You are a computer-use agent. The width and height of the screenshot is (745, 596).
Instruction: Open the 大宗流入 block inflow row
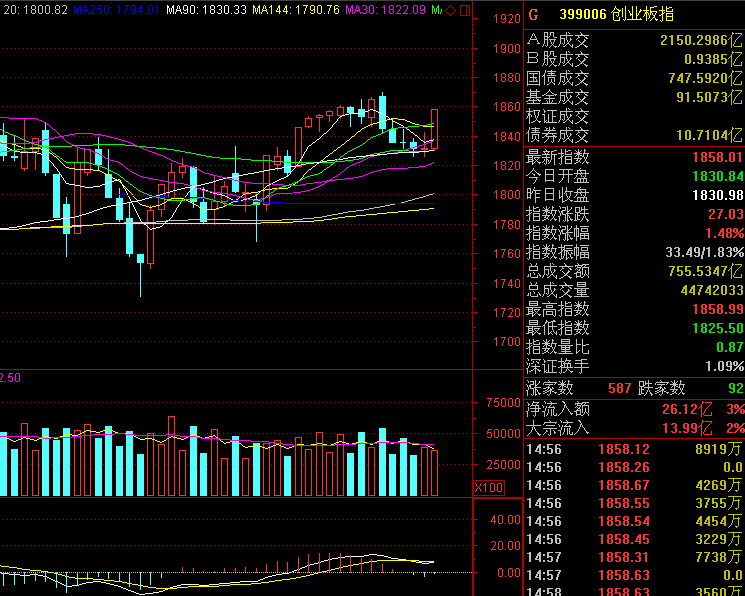click(x=634, y=428)
